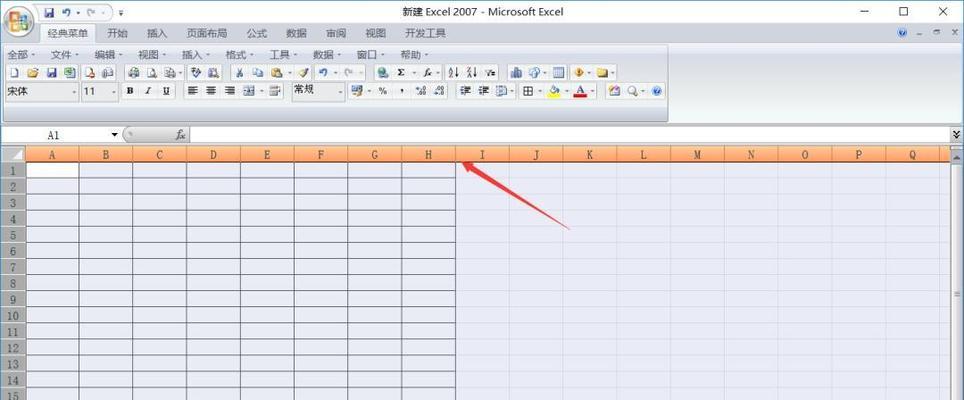
Task: Expand the formula bar with the chevron
Action: [x=956, y=134]
